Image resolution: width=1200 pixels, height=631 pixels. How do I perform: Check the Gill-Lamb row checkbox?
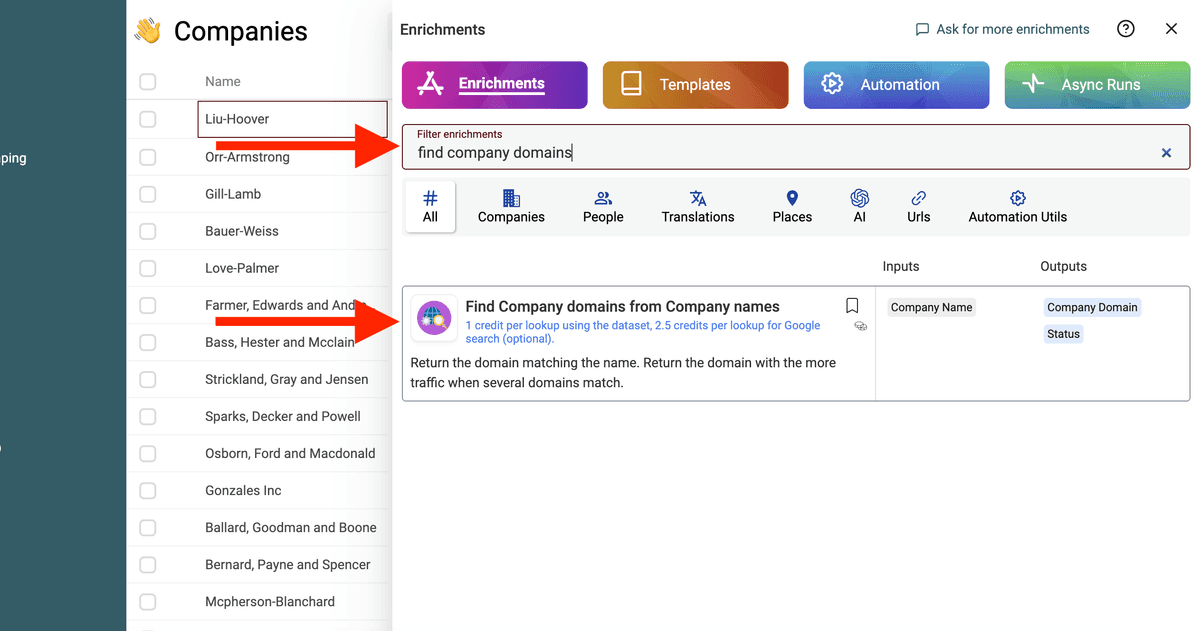click(x=148, y=194)
